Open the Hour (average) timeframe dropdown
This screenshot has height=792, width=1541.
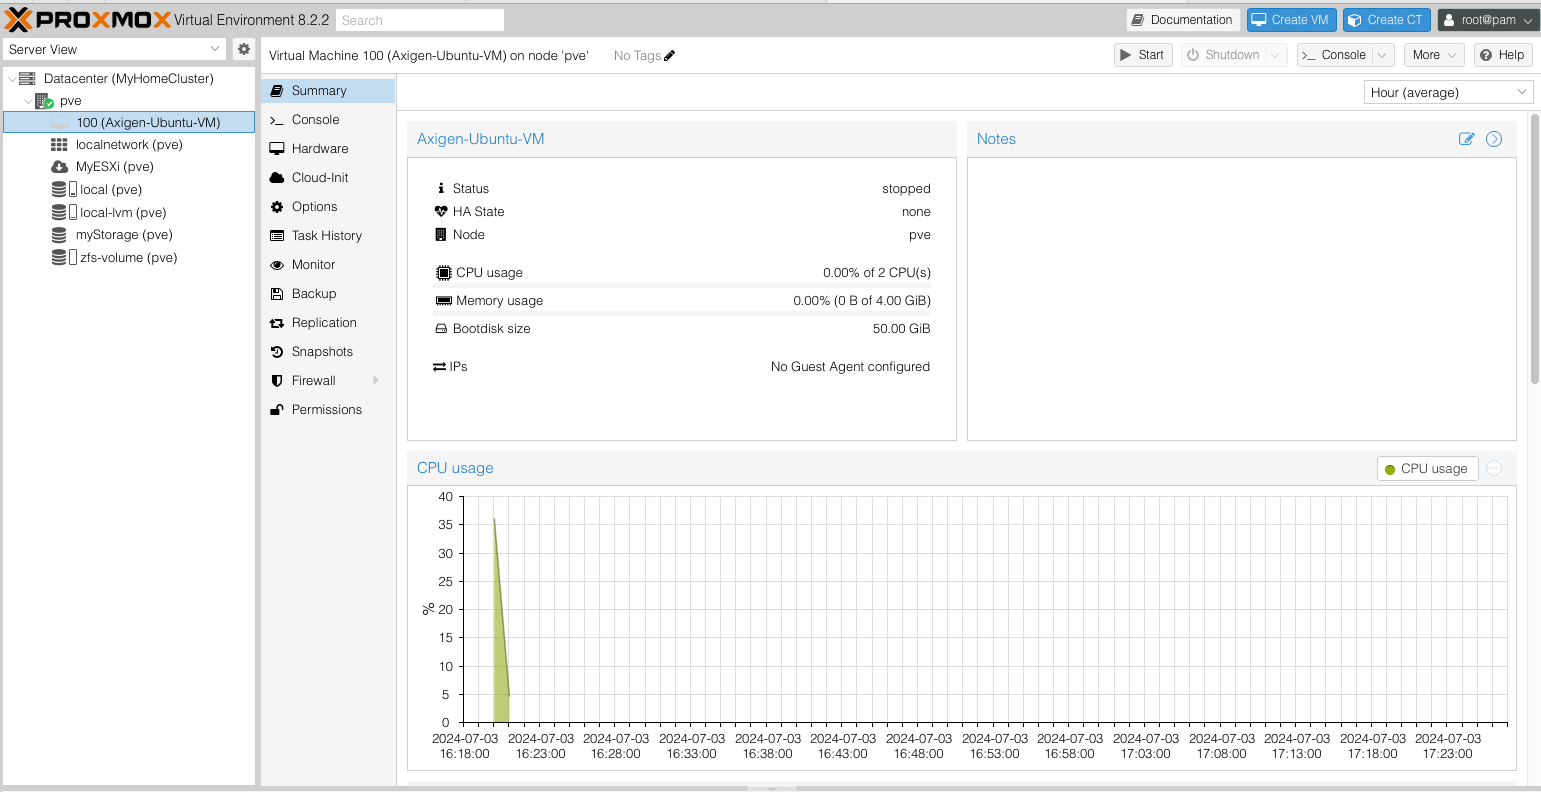point(1448,92)
